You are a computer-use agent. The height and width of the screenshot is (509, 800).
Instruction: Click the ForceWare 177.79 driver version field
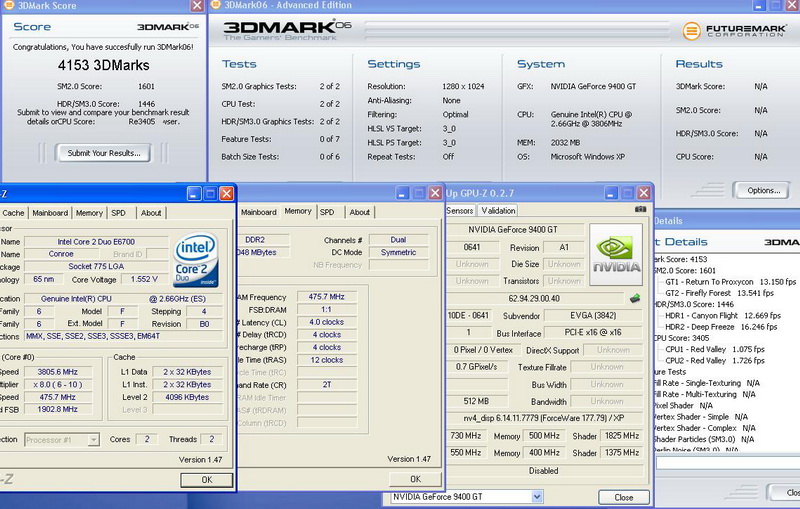pyautogui.click(x=544, y=418)
